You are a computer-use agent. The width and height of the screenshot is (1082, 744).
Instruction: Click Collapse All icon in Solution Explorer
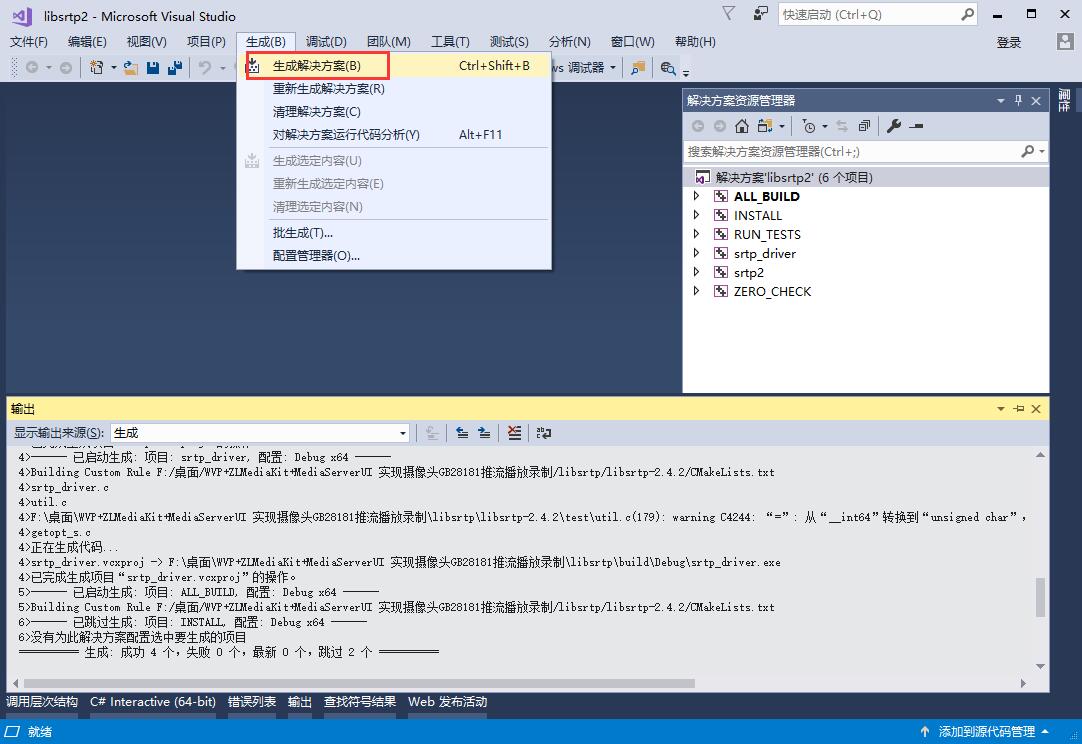pyautogui.click(x=864, y=126)
